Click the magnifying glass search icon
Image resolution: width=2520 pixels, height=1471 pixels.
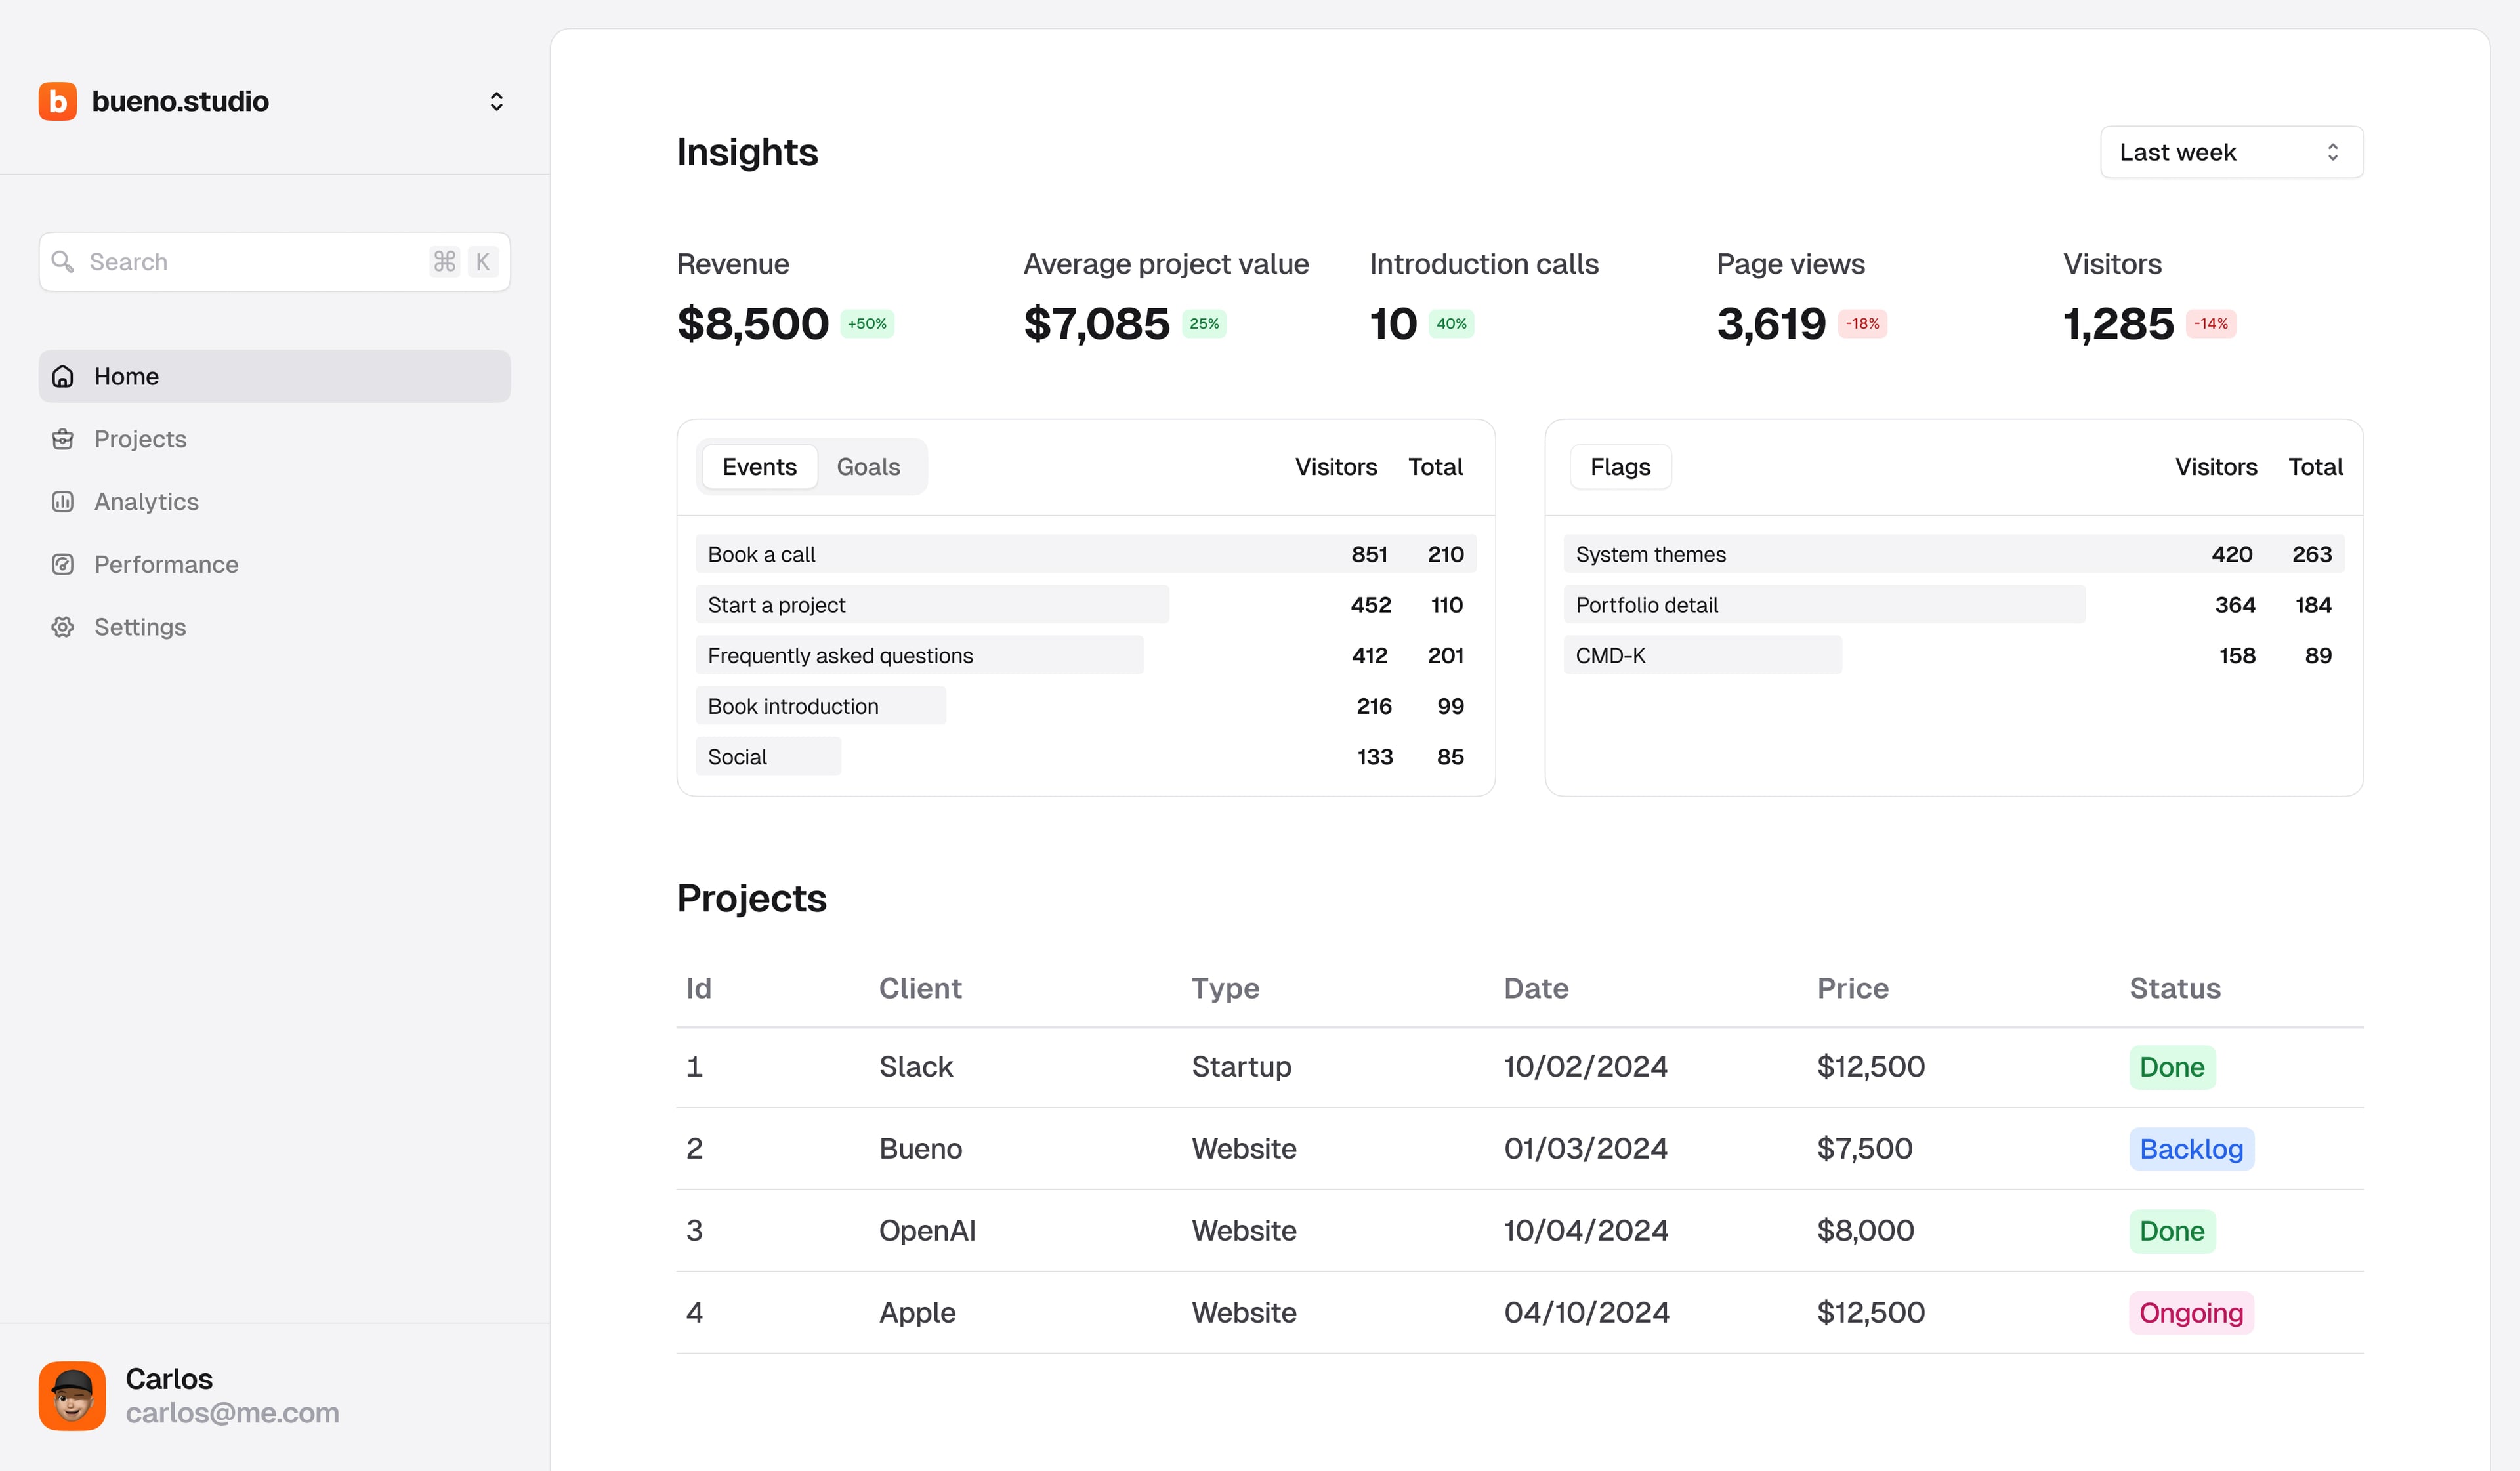tap(63, 261)
